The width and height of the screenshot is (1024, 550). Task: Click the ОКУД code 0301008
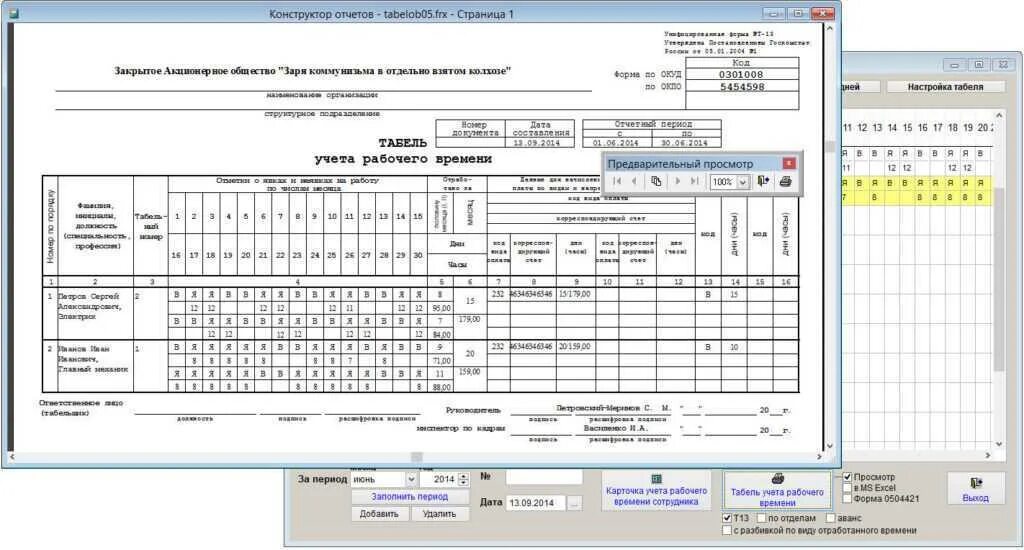[x=741, y=74]
